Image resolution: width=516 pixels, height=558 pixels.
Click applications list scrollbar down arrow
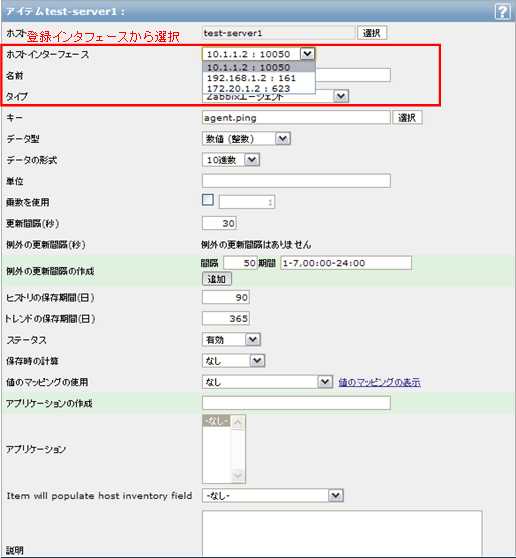pos(237,475)
